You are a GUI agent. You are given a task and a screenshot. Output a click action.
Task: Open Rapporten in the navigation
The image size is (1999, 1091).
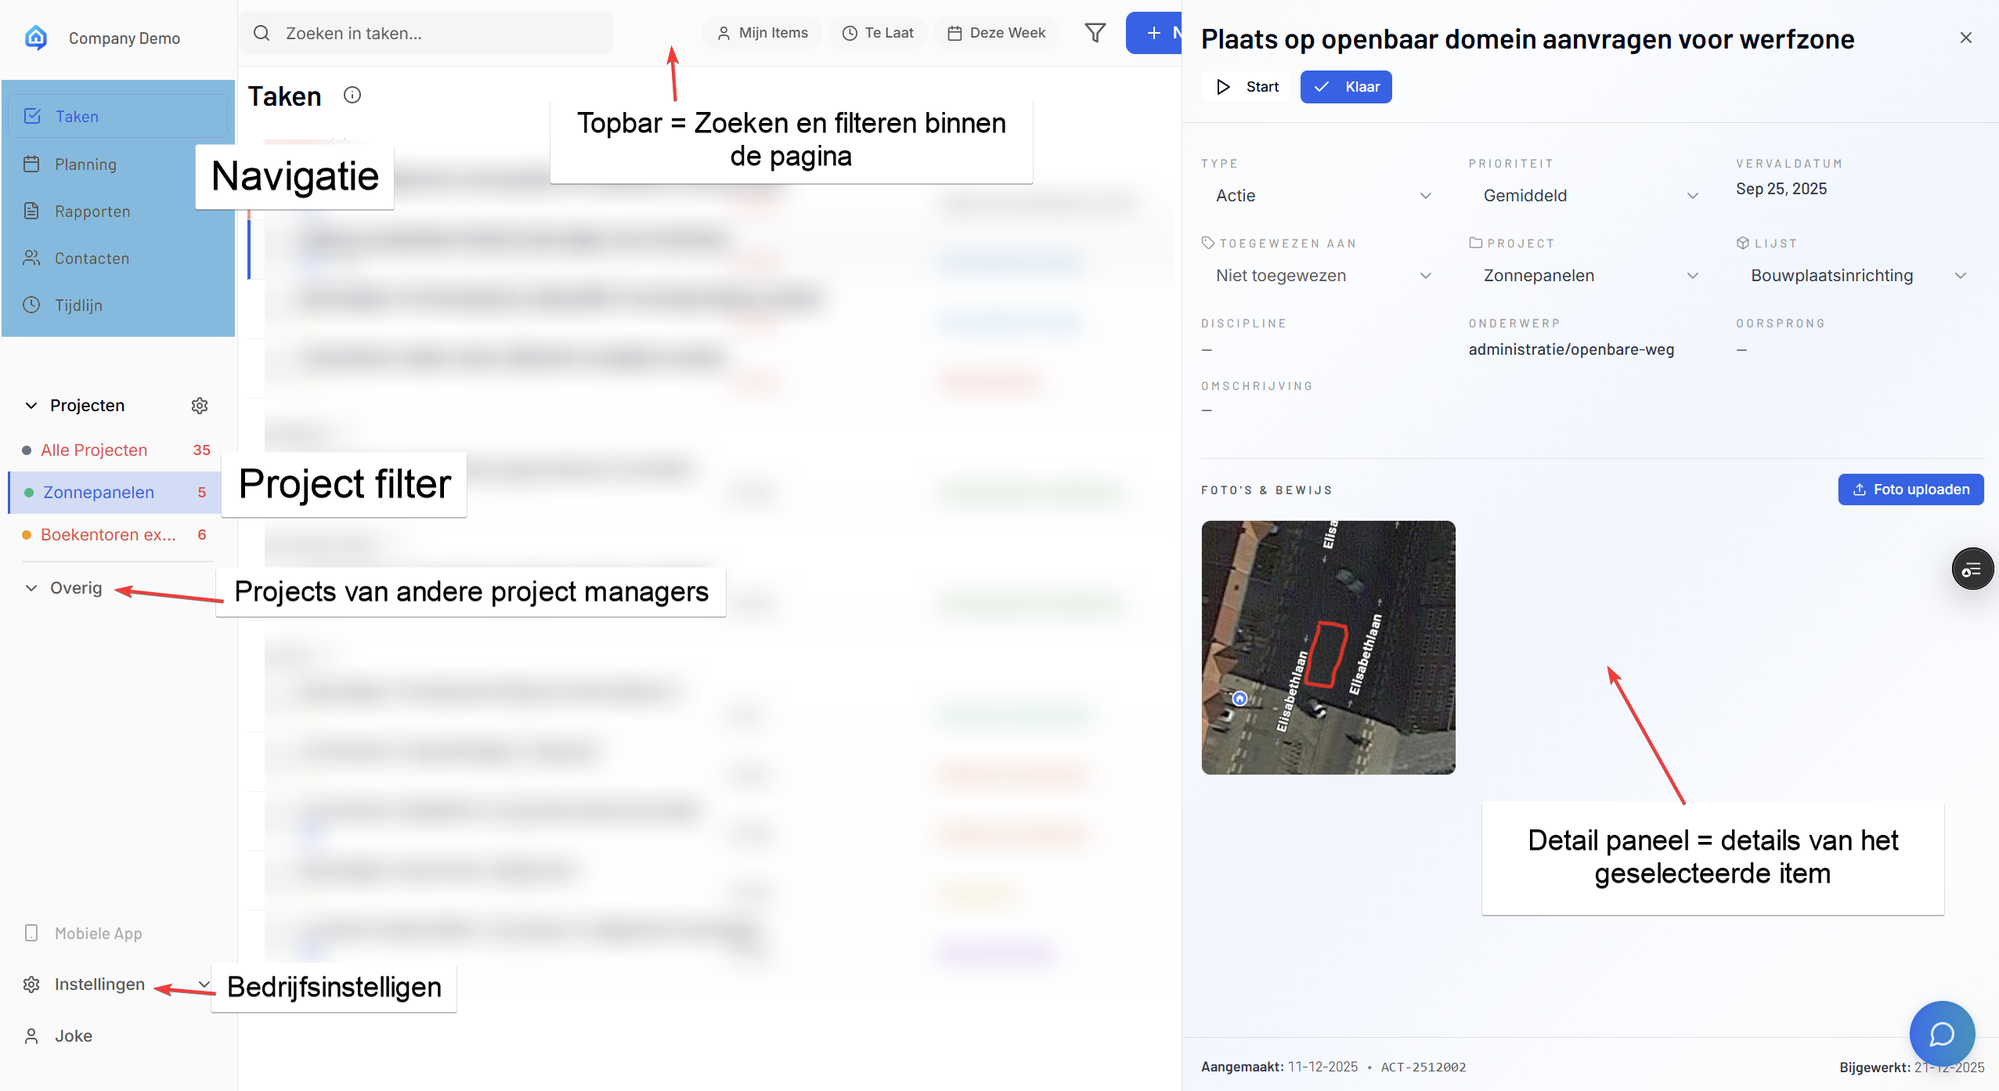[92, 211]
